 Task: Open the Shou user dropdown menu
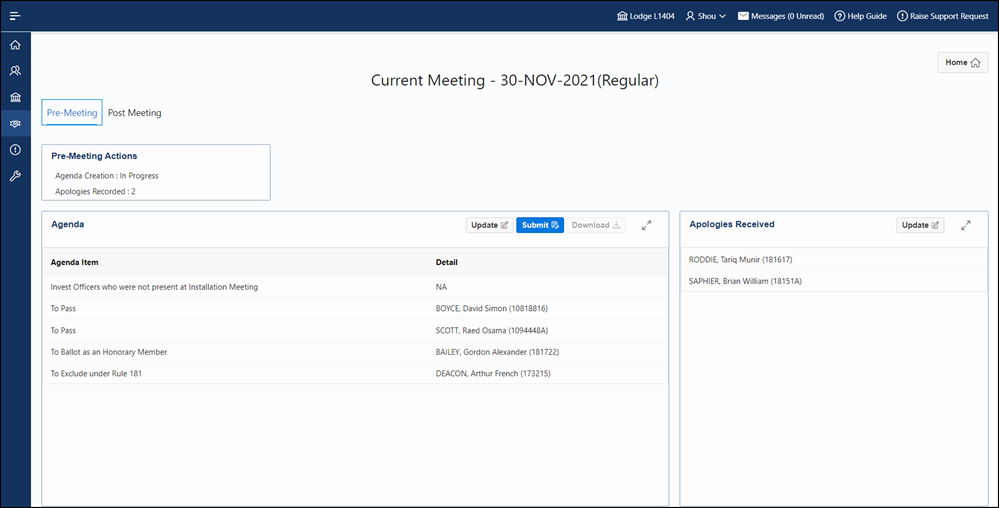click(705, 16)
